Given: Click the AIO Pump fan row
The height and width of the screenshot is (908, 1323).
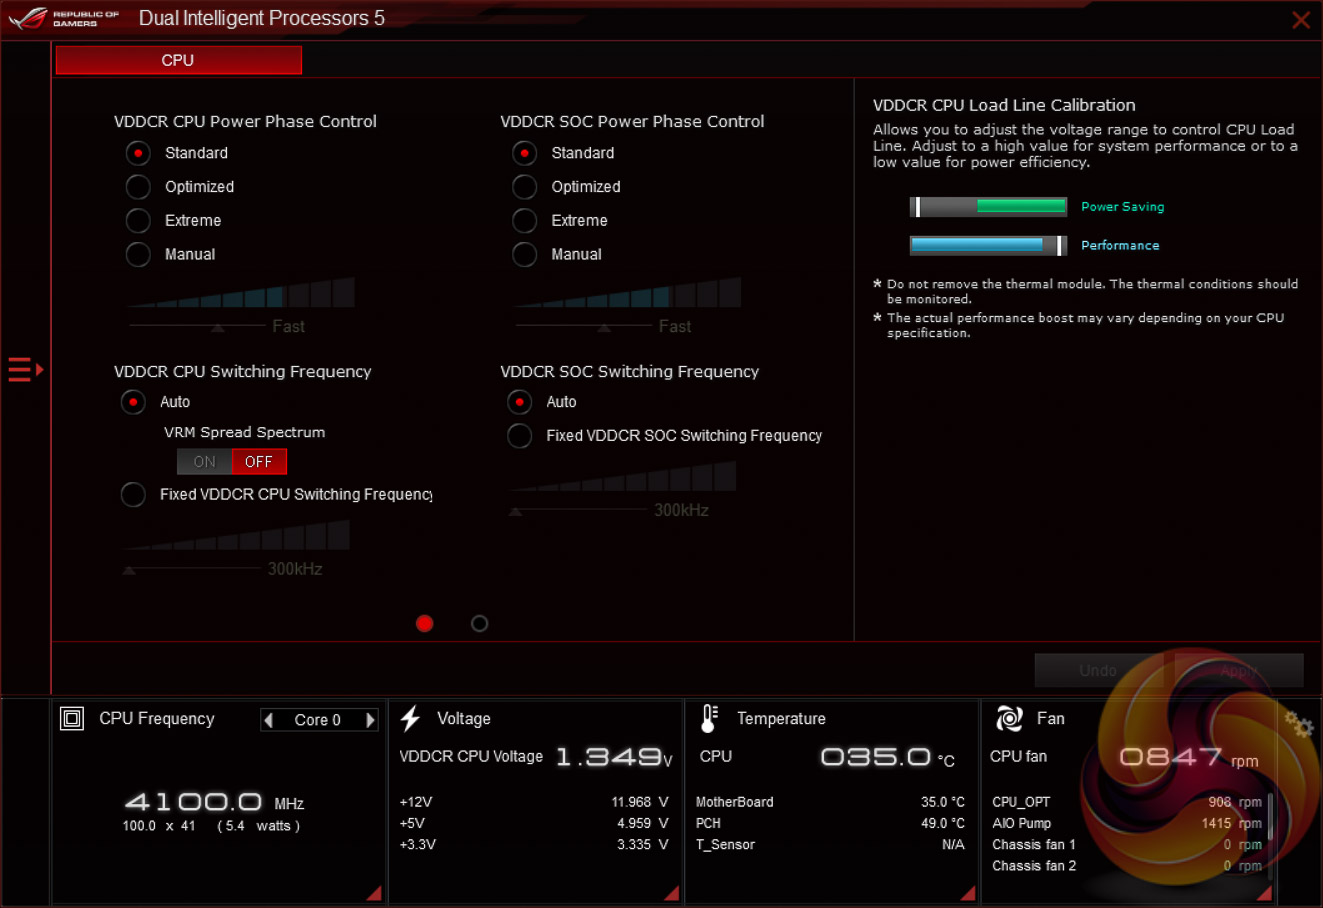Looking at the screenshot, I should [x=1127, y=823].
